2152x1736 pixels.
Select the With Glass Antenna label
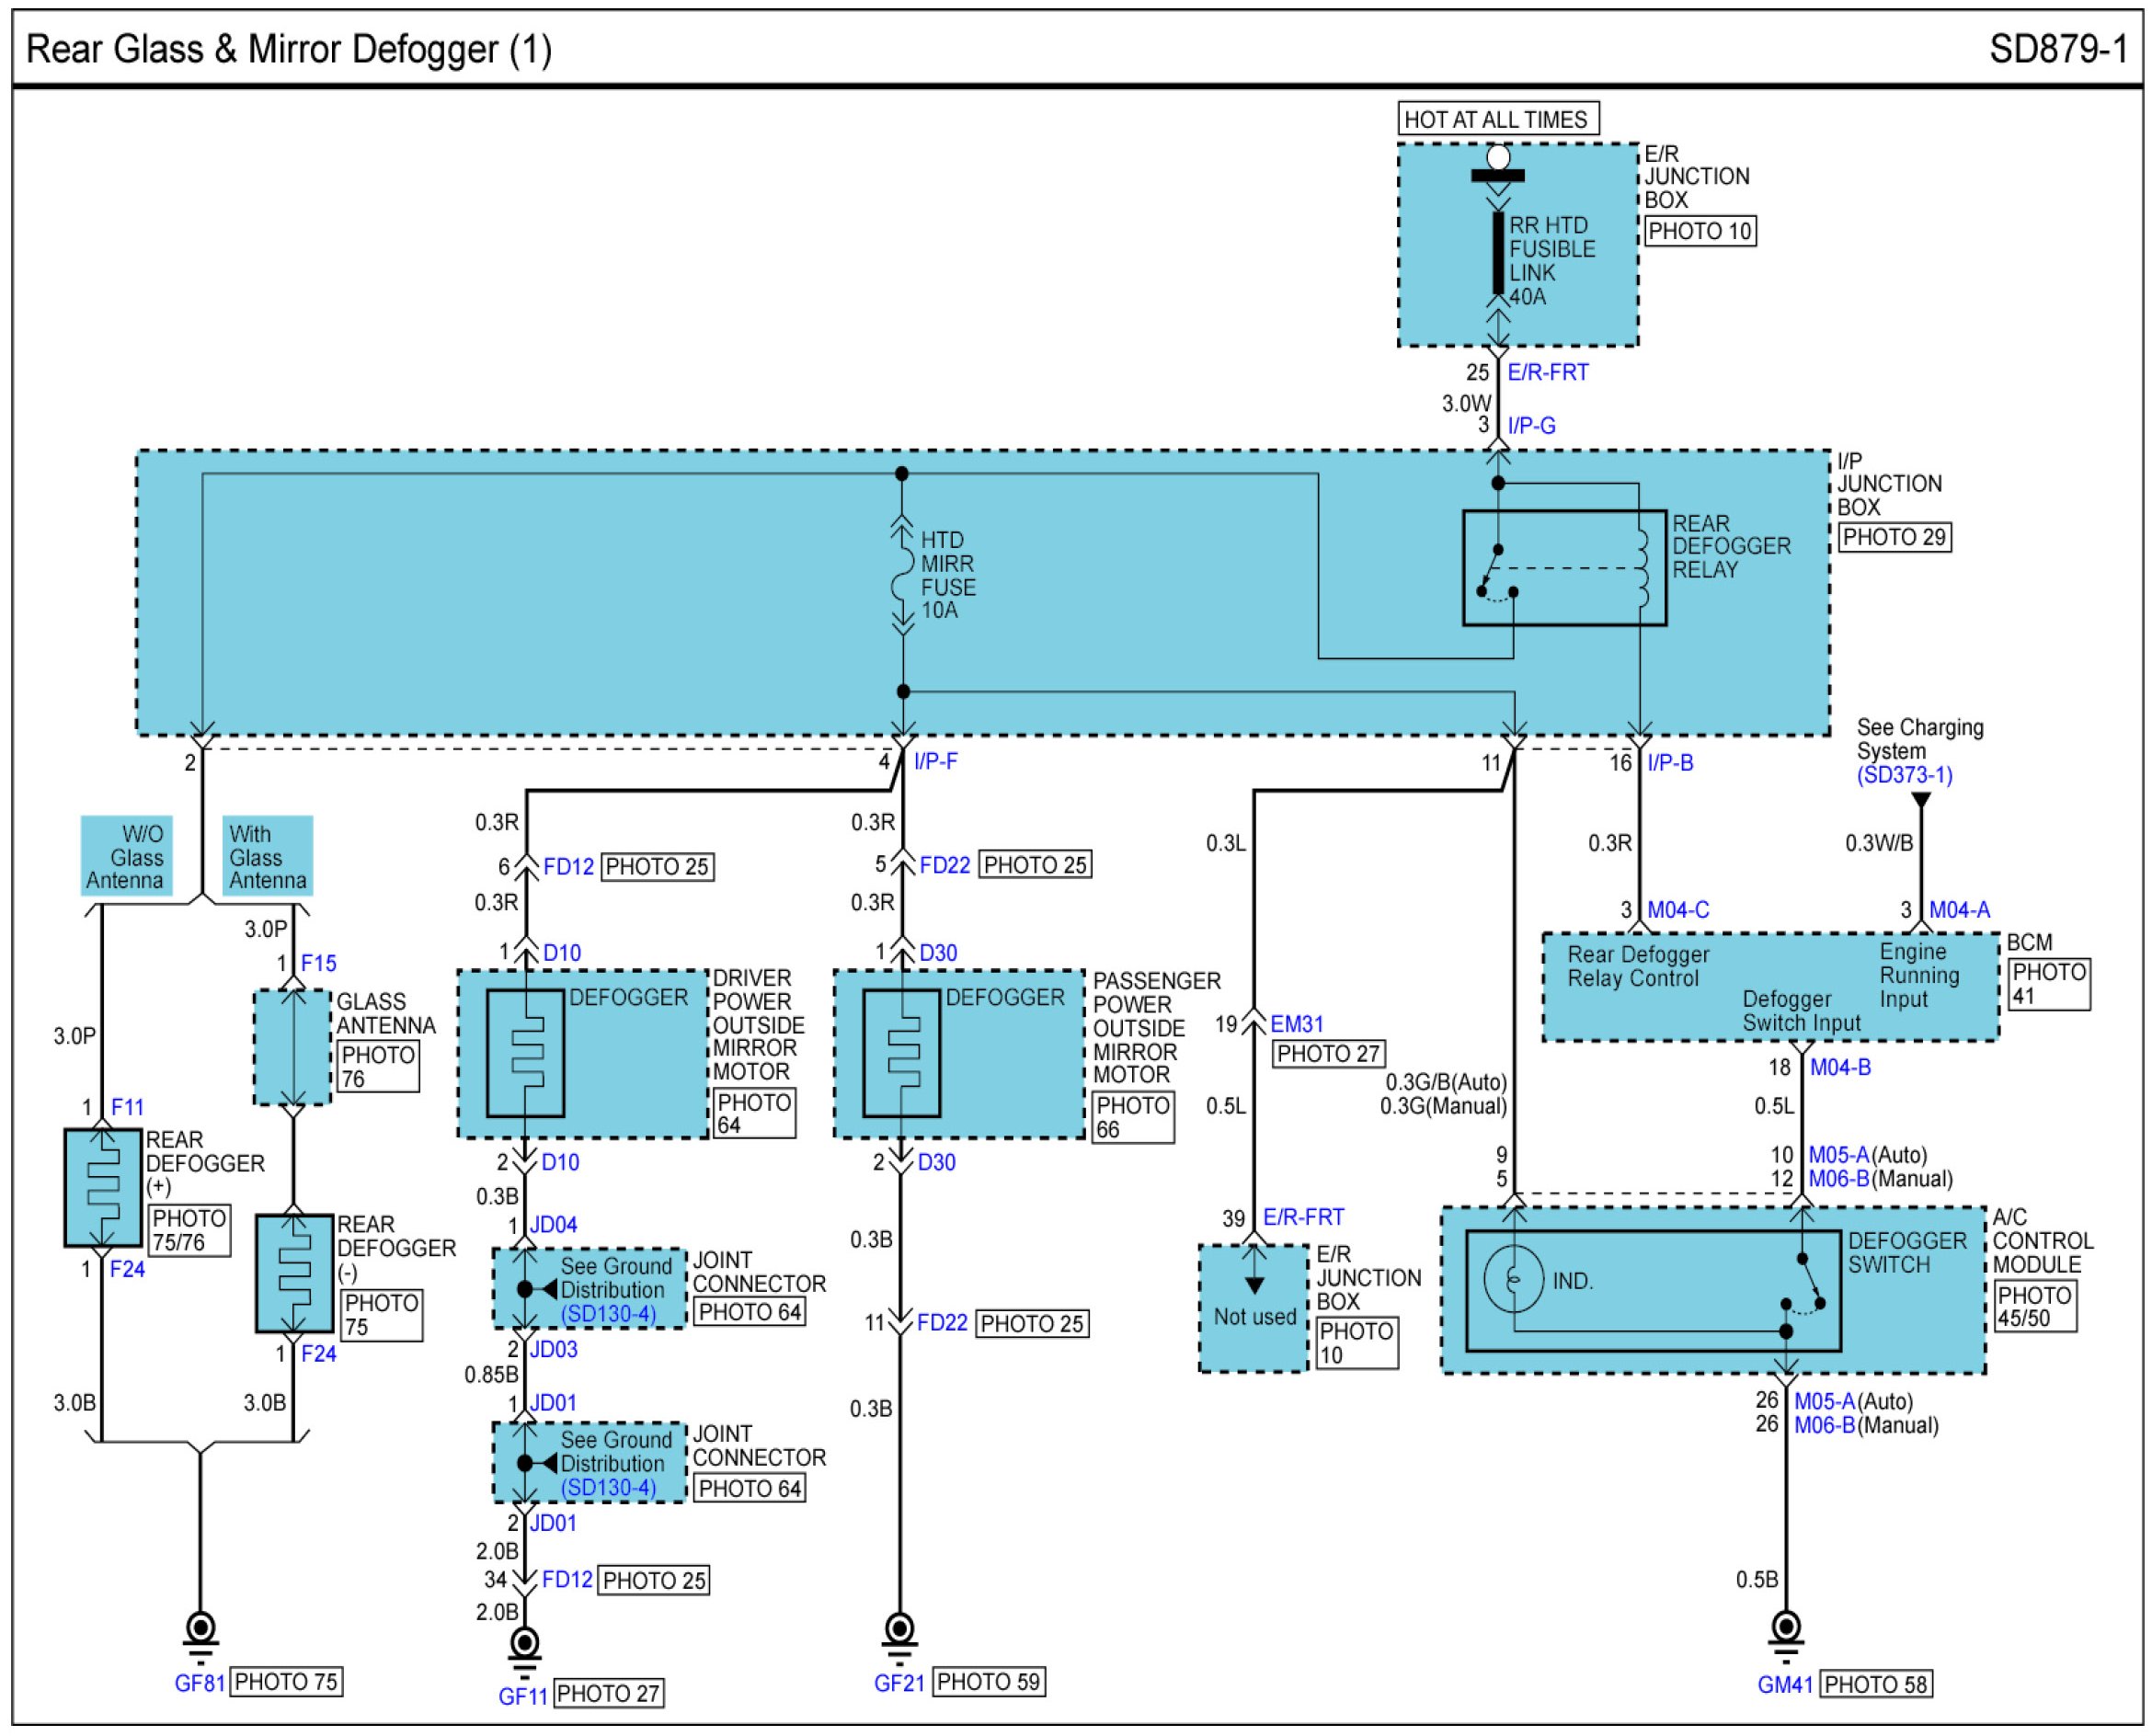267,857
